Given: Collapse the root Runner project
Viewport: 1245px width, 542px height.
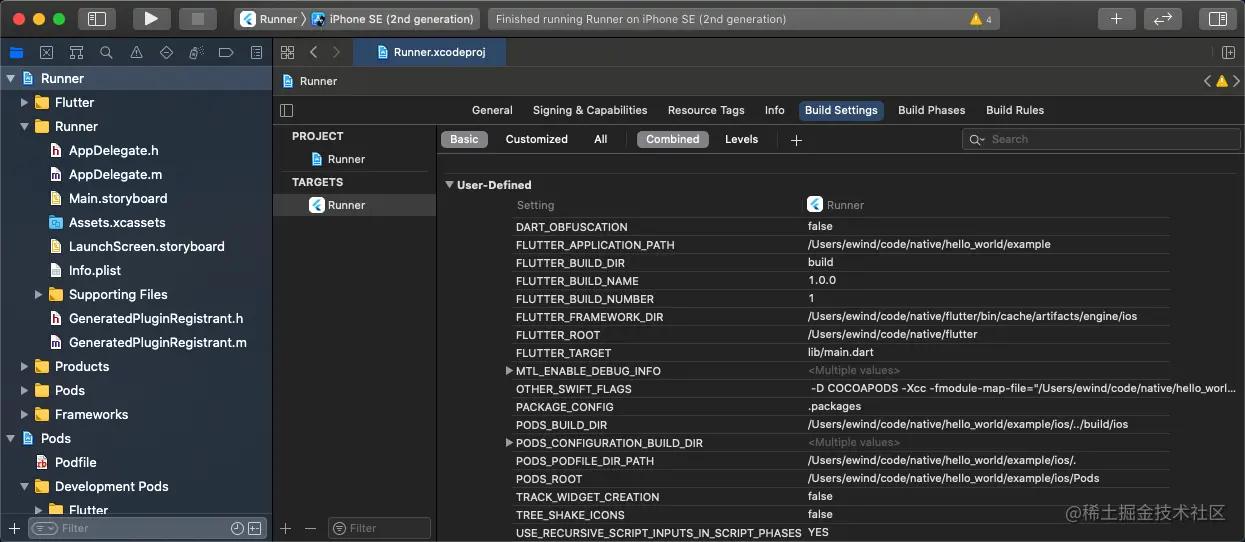Looking at the screenshot, I should (11, 78).
